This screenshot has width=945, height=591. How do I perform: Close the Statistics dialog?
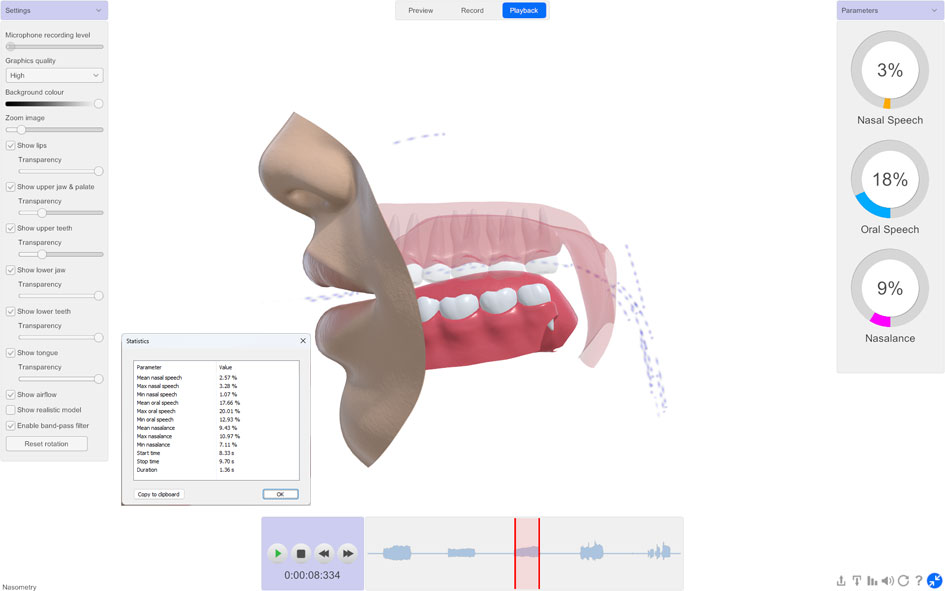coord(303,341)
